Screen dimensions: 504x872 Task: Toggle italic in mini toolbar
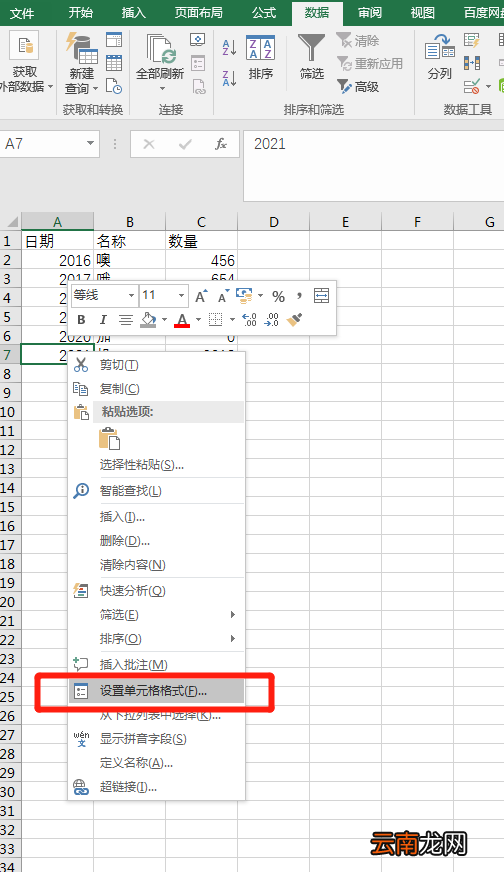pos(103,320)
